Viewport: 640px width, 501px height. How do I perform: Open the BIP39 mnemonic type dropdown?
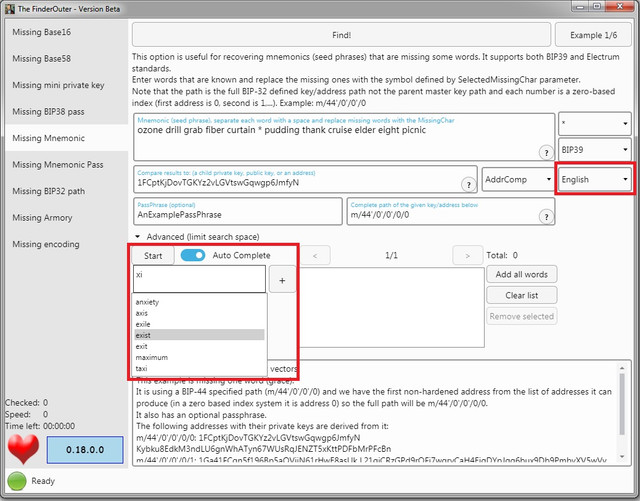pos(594,150)
